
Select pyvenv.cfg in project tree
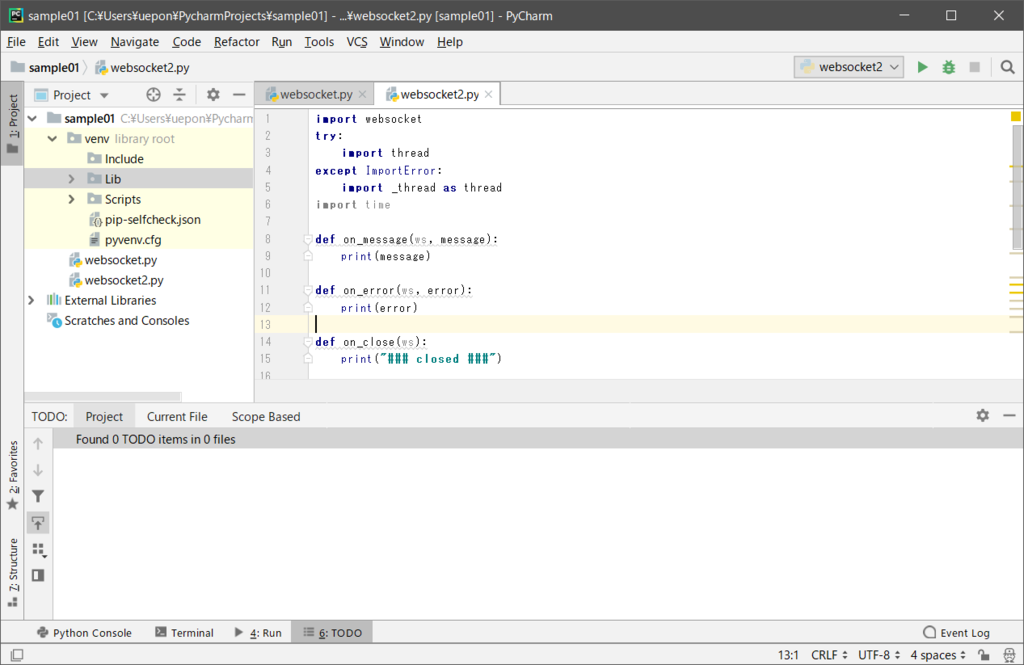(x=132, y=240)
